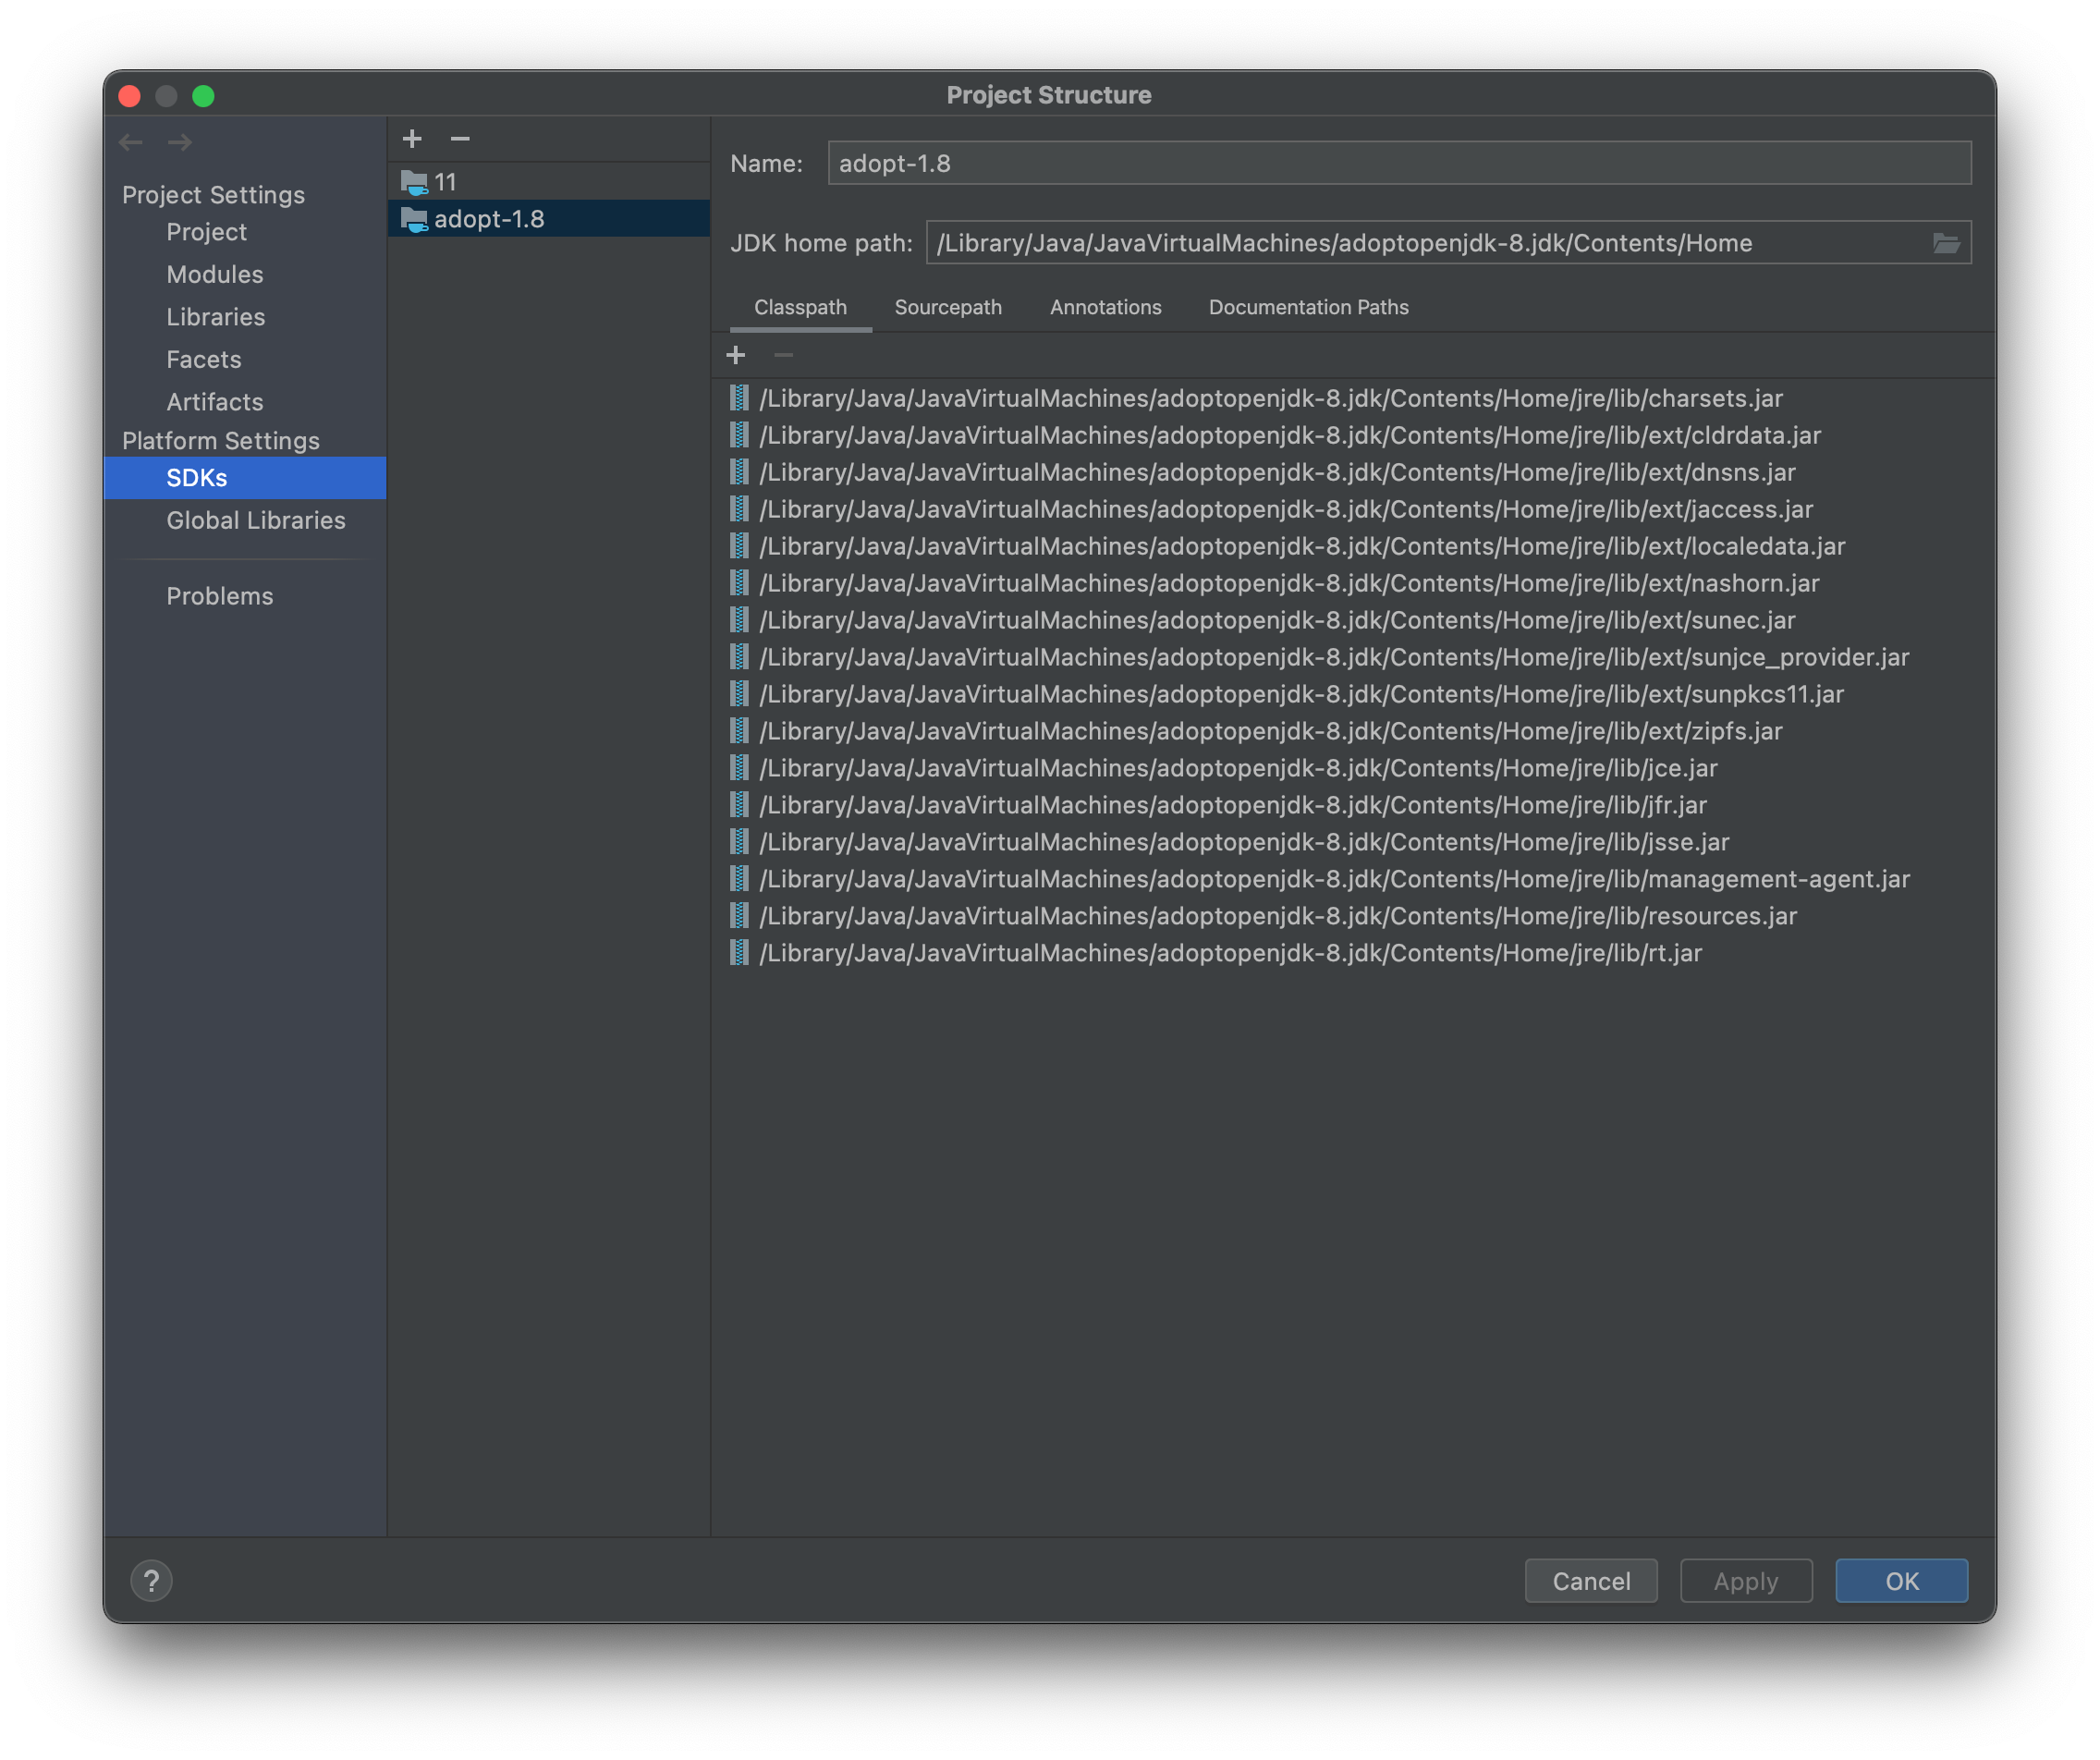Open the Problems section

click(x=220, y=596)
